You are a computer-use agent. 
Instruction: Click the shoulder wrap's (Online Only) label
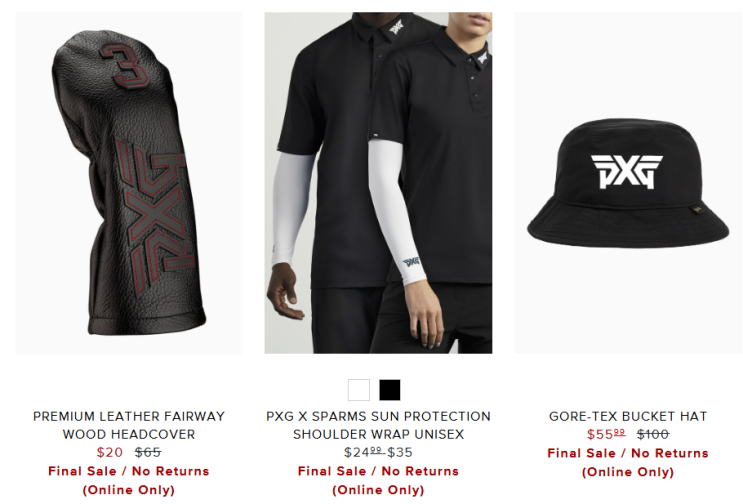click(x=378, y=490)
